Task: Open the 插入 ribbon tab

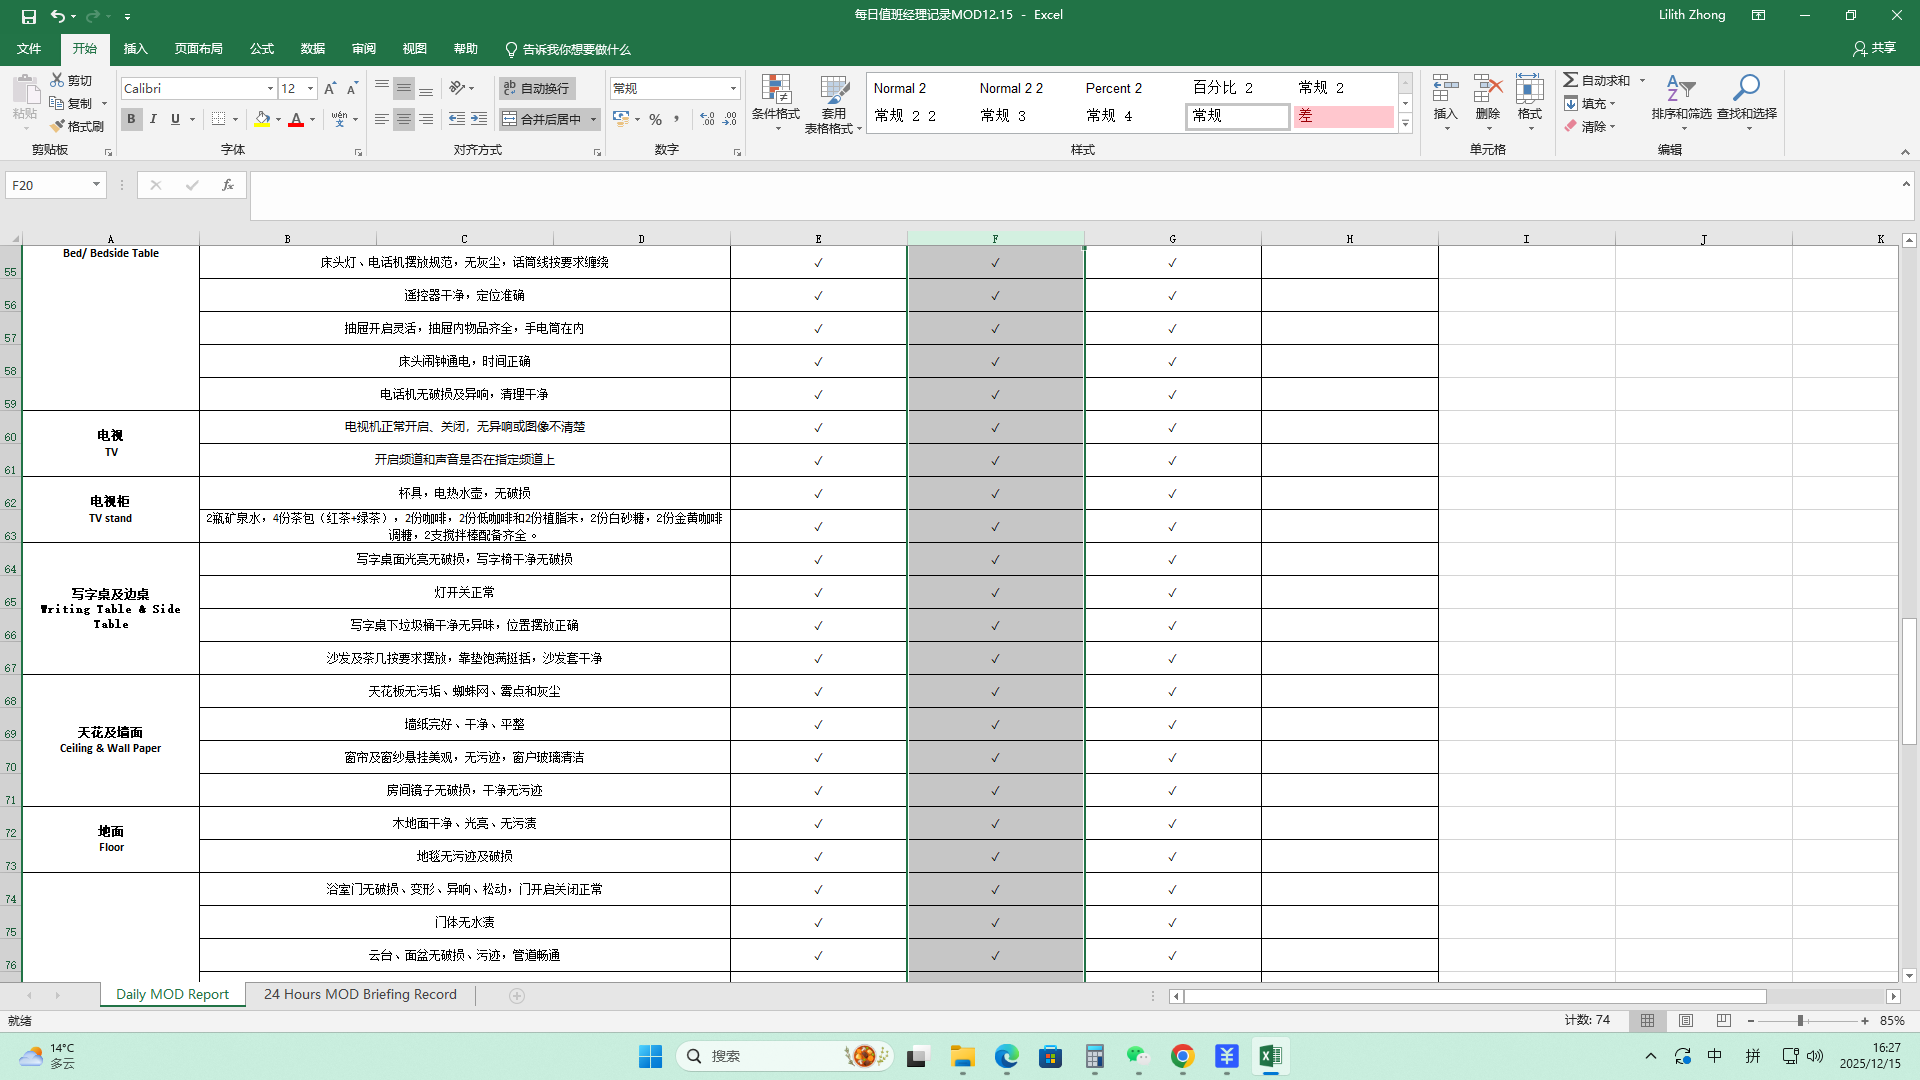Action: pyautogui.click(x=135, y=49)
